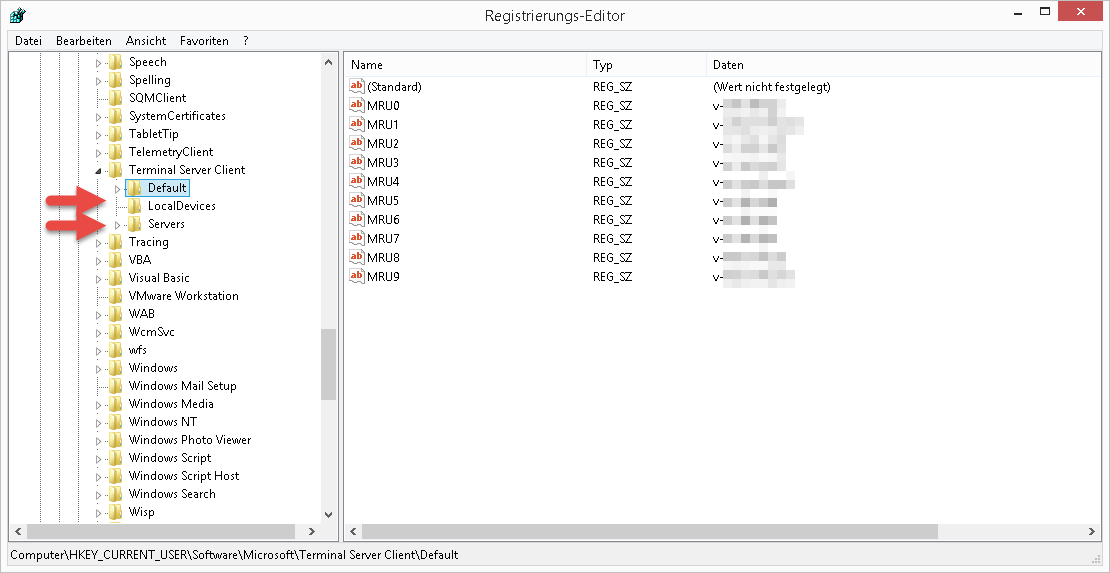Click the folder icon of TabletTip key

[x=115, y=134]
